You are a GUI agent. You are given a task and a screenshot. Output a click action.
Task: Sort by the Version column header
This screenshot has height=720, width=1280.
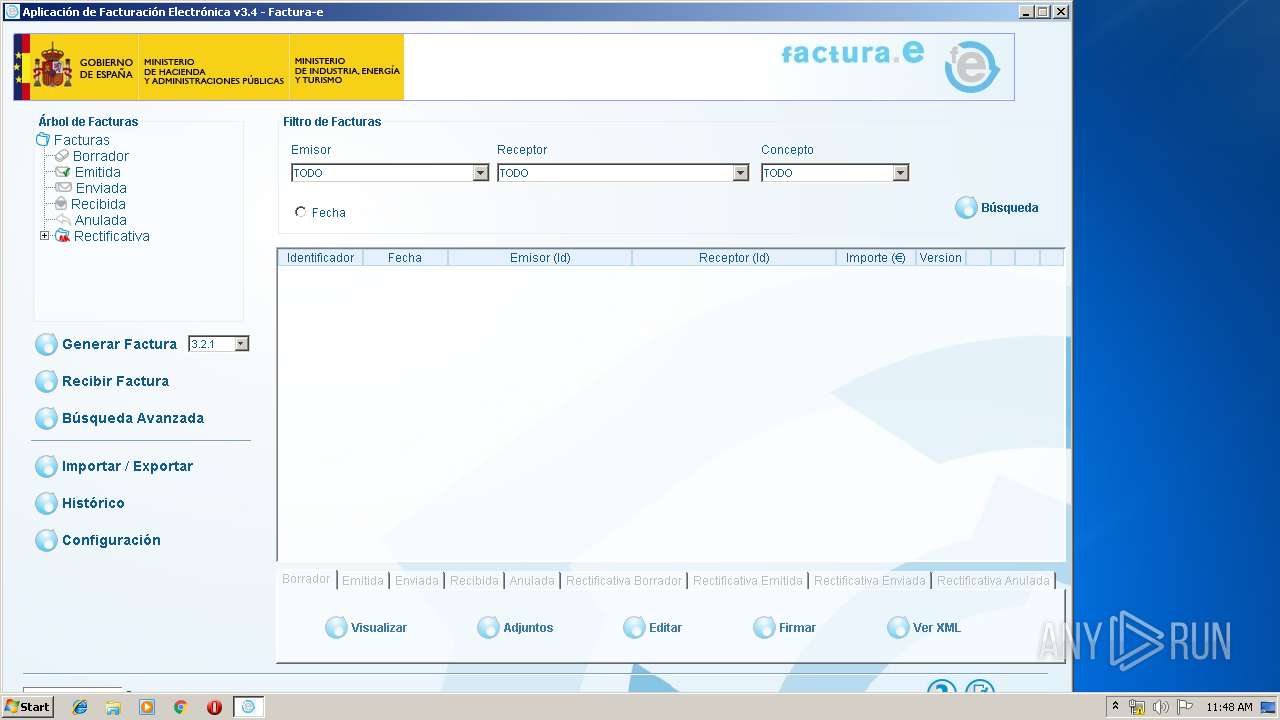940,258
